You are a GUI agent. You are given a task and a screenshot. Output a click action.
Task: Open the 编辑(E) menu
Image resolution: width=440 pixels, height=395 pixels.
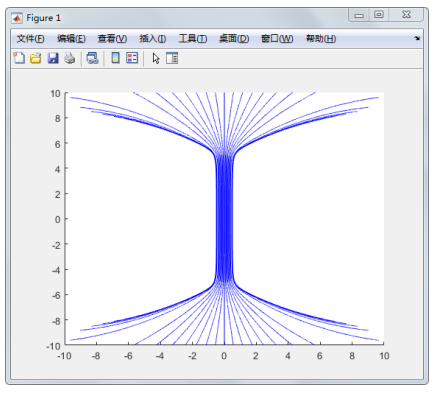pos(71,39)
